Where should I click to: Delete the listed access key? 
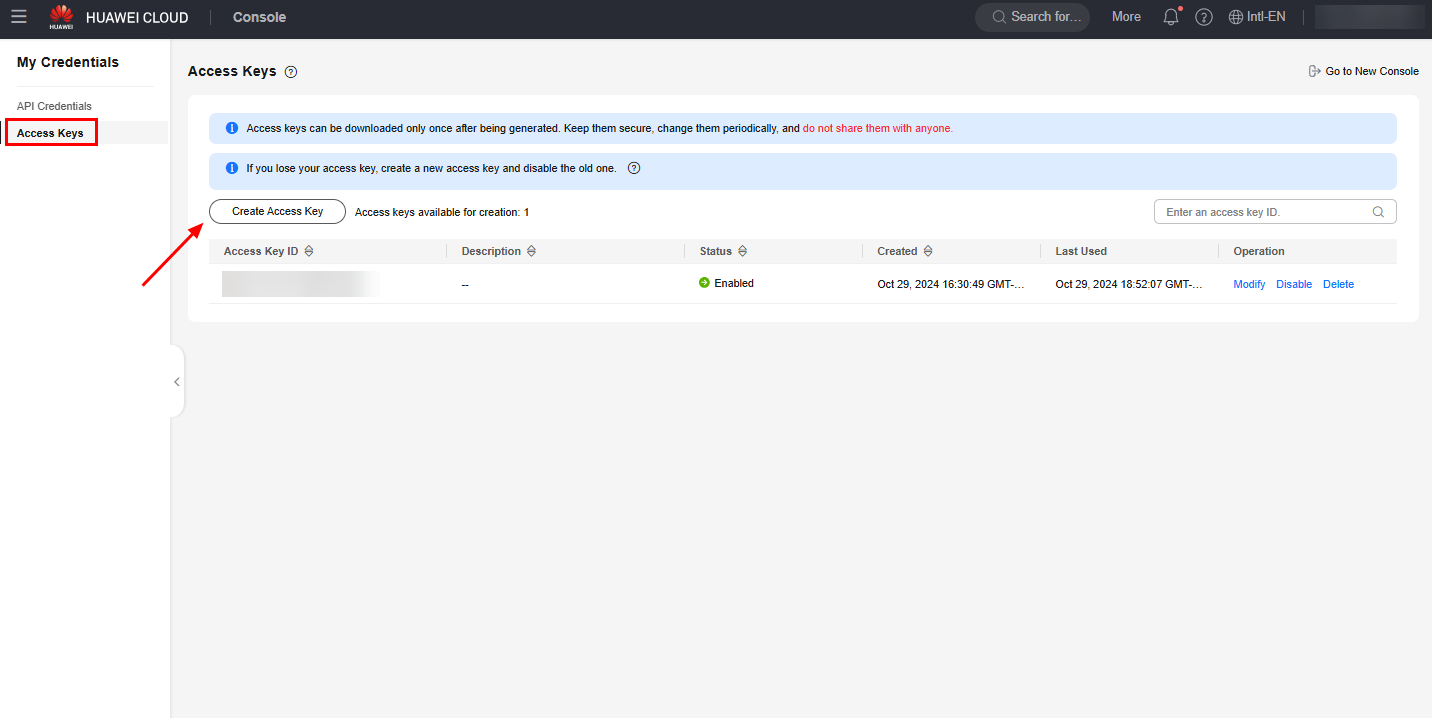[x=1338, y=284]
